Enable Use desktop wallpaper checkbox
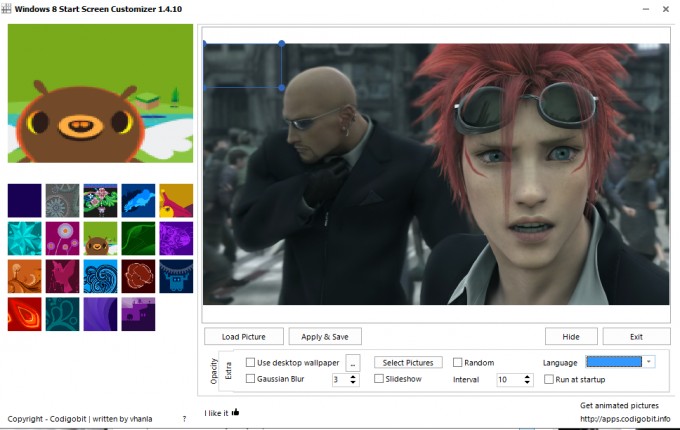 [x=250, y=362]
